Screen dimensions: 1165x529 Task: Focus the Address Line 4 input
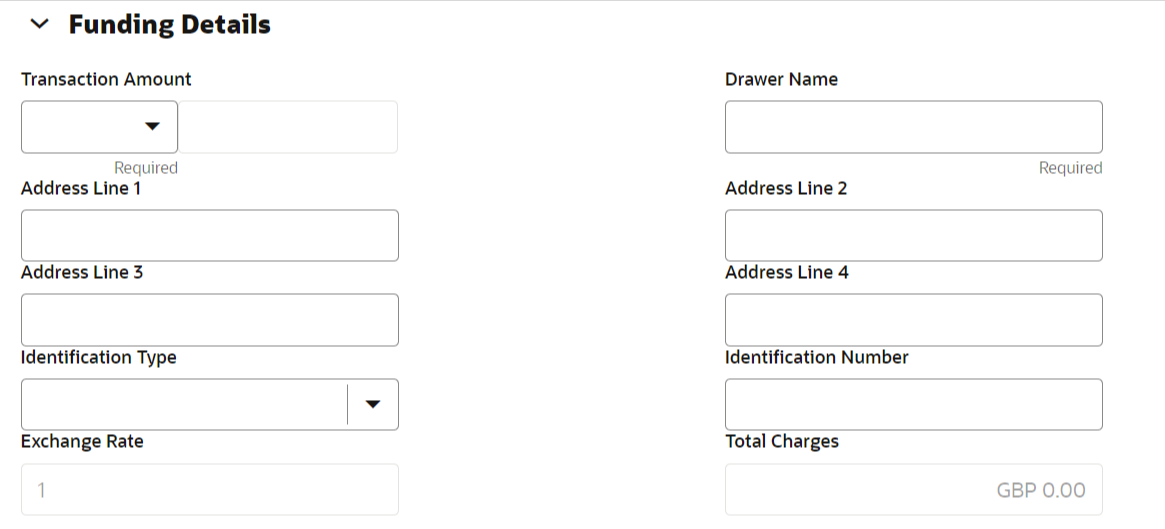tap(913, 320)
